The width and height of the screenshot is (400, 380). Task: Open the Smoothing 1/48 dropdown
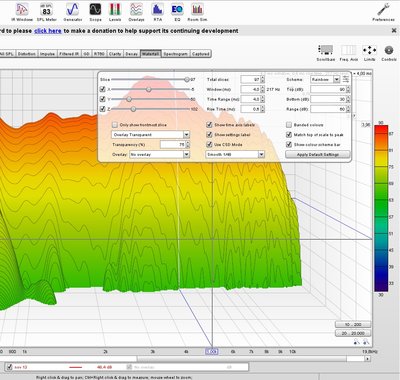(x=235, y=154)
